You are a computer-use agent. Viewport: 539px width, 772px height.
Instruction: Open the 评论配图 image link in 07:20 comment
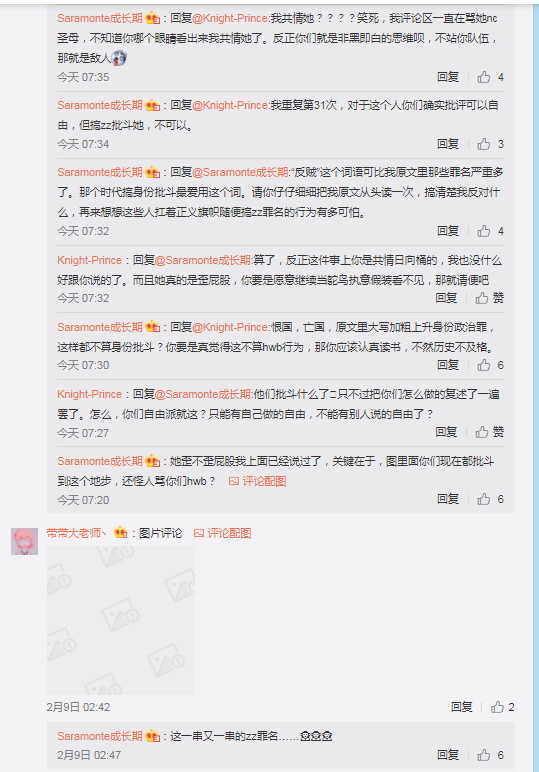coord(257,481)
